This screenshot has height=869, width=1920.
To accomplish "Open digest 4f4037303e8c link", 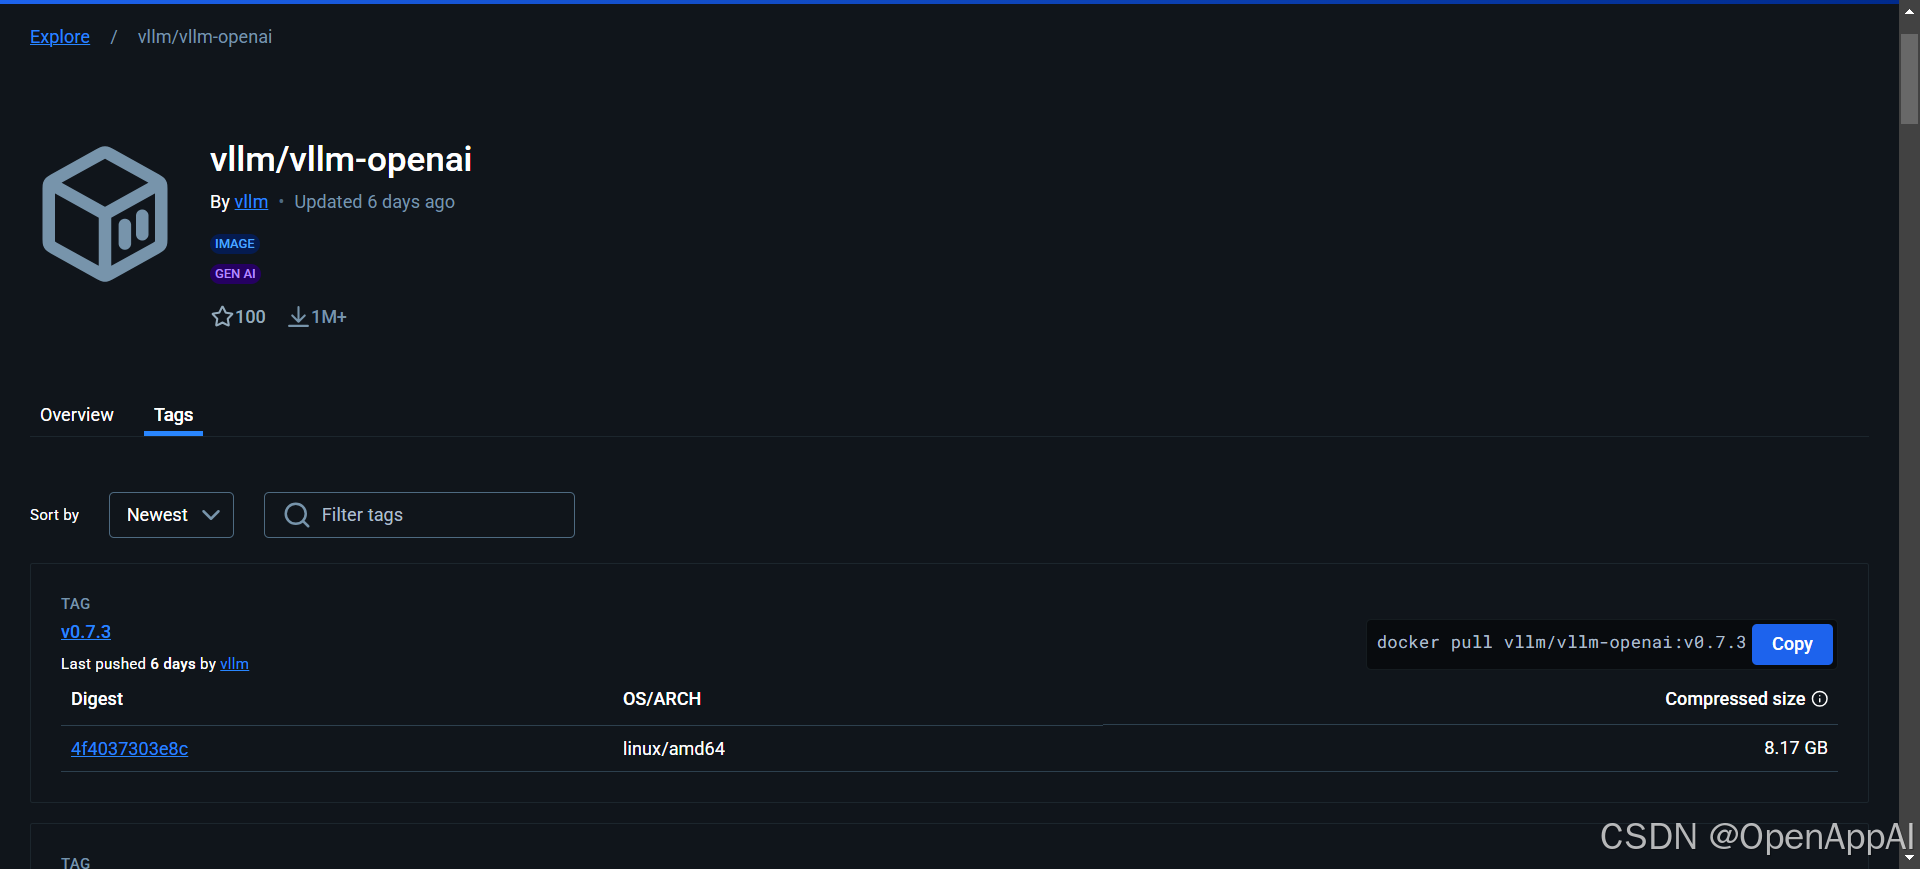I will coord(129,749).
